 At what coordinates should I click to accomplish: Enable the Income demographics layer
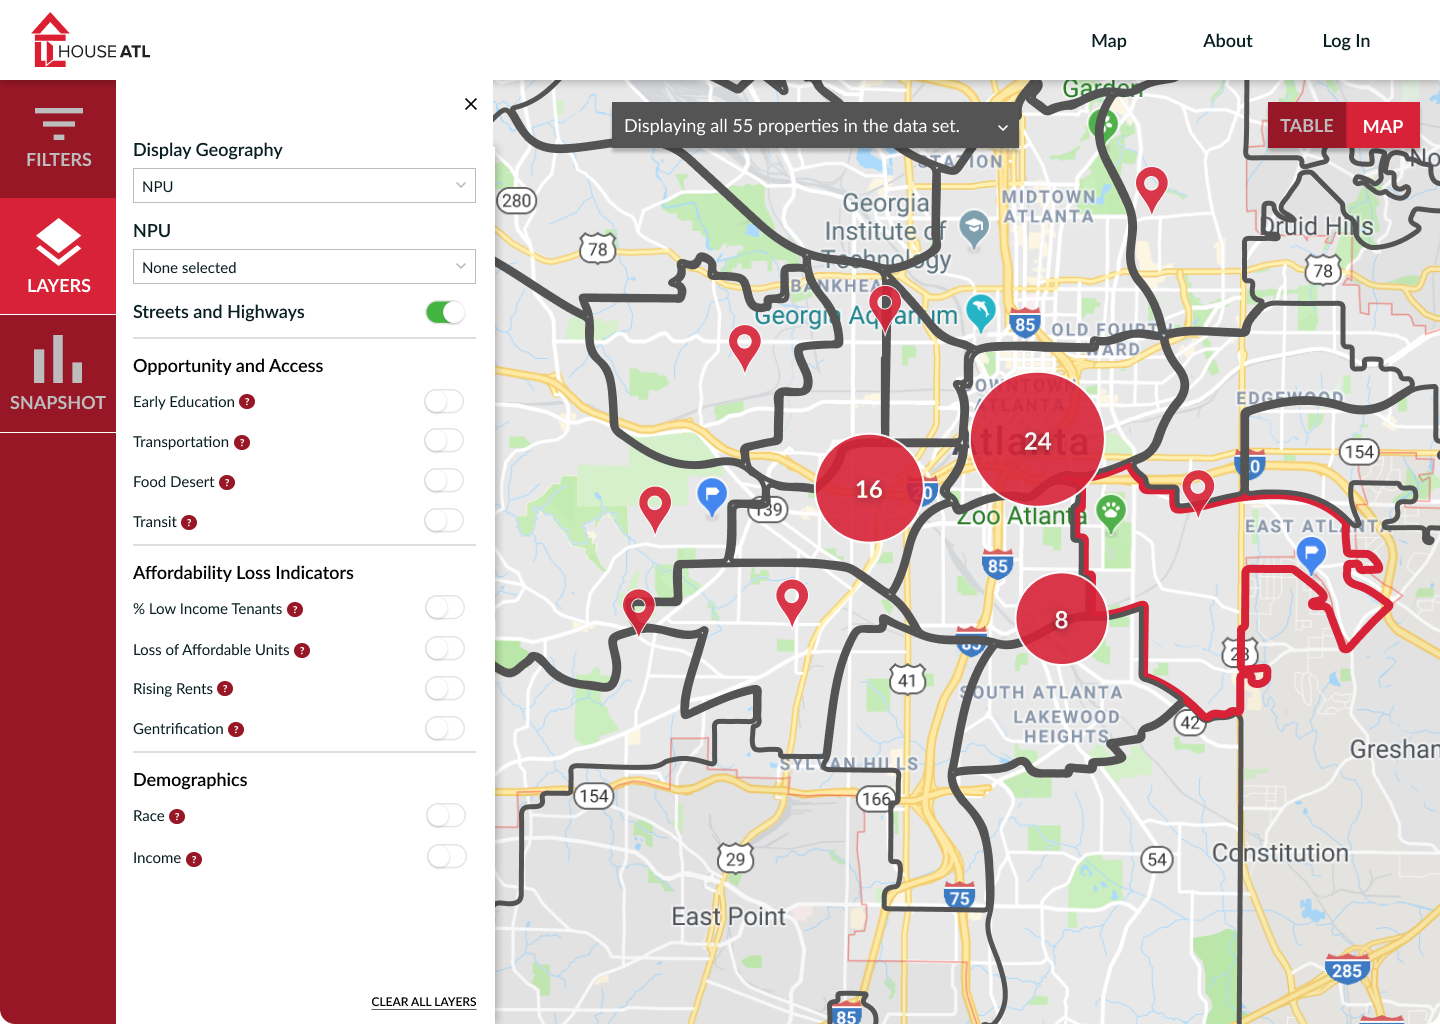tap(447, 857)
